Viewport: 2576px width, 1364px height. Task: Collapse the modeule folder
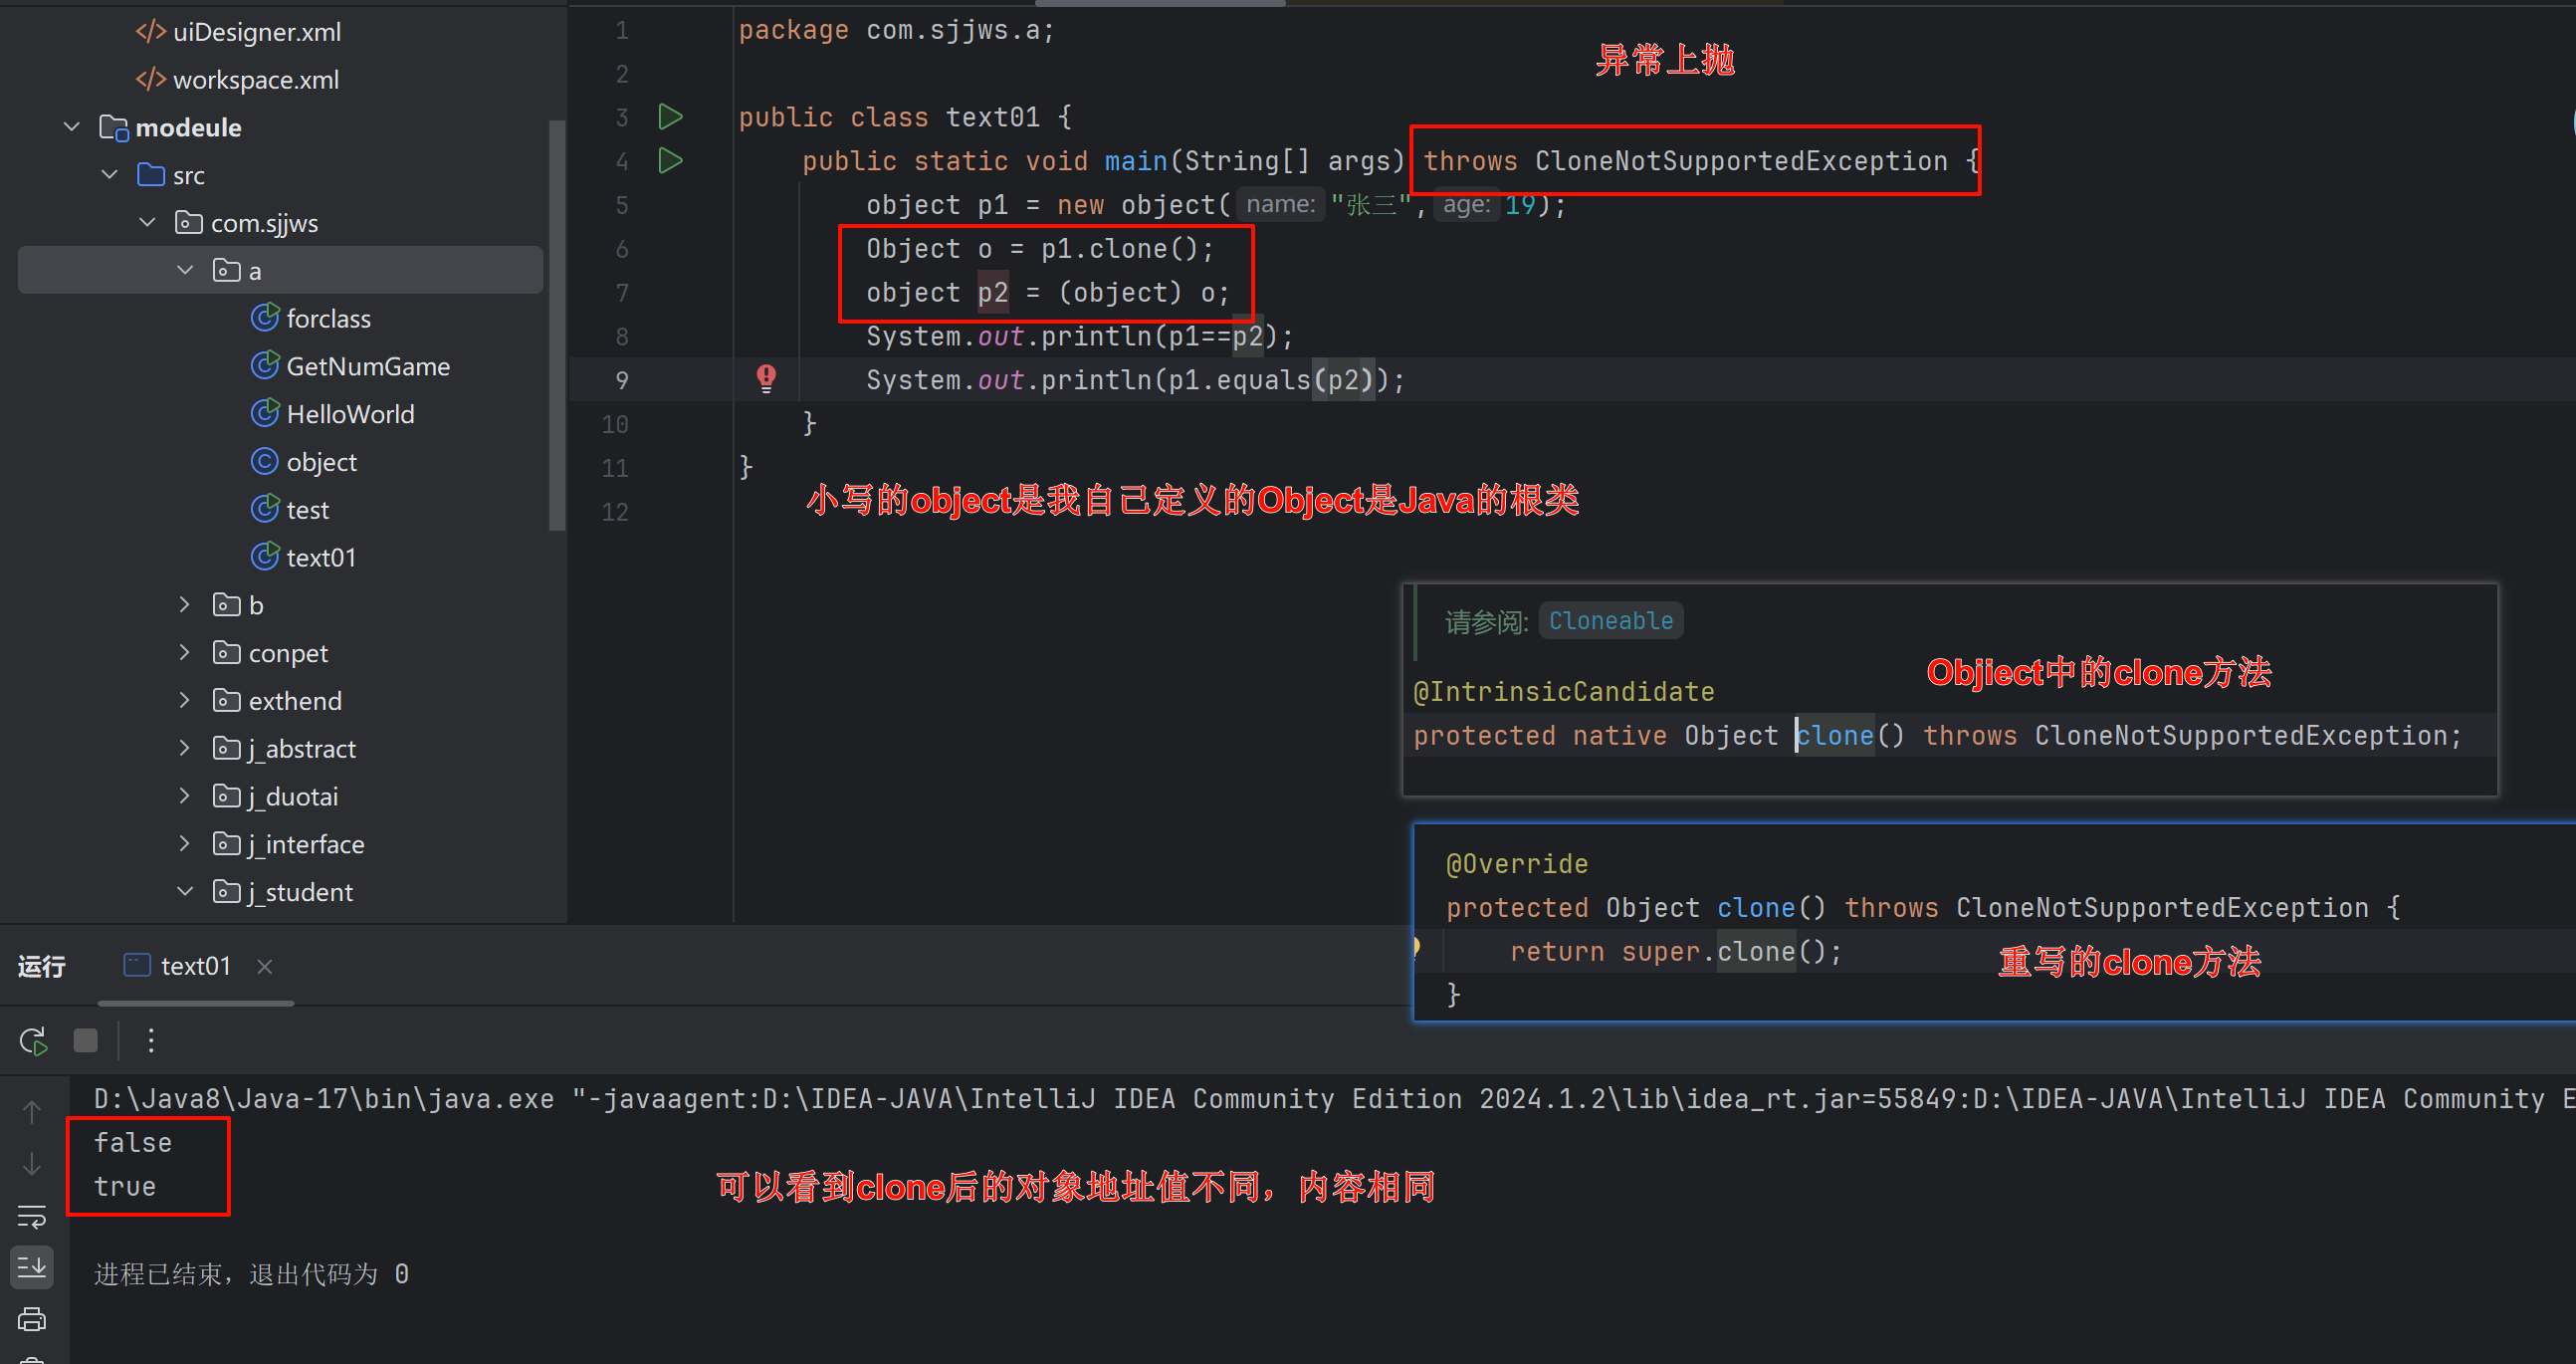coord(72,127)
